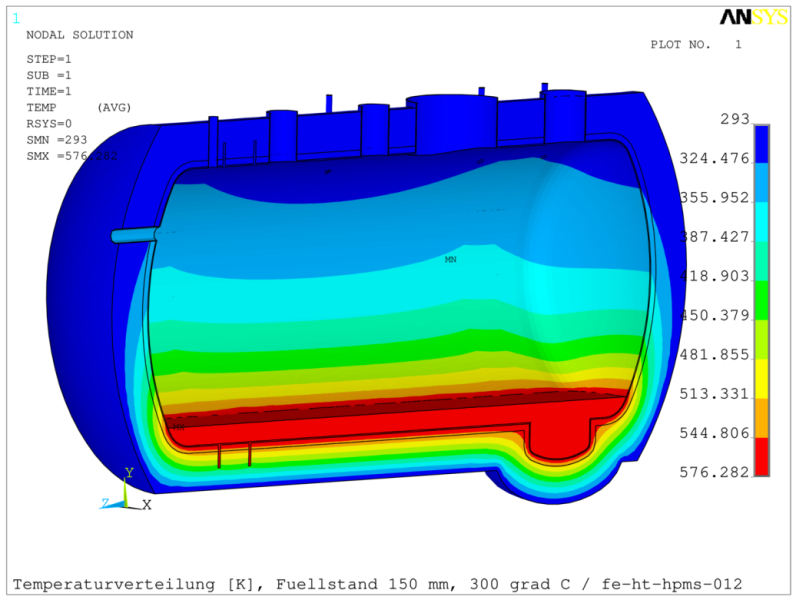
Task: Select the window number 1 label
Action: [15, 17]
